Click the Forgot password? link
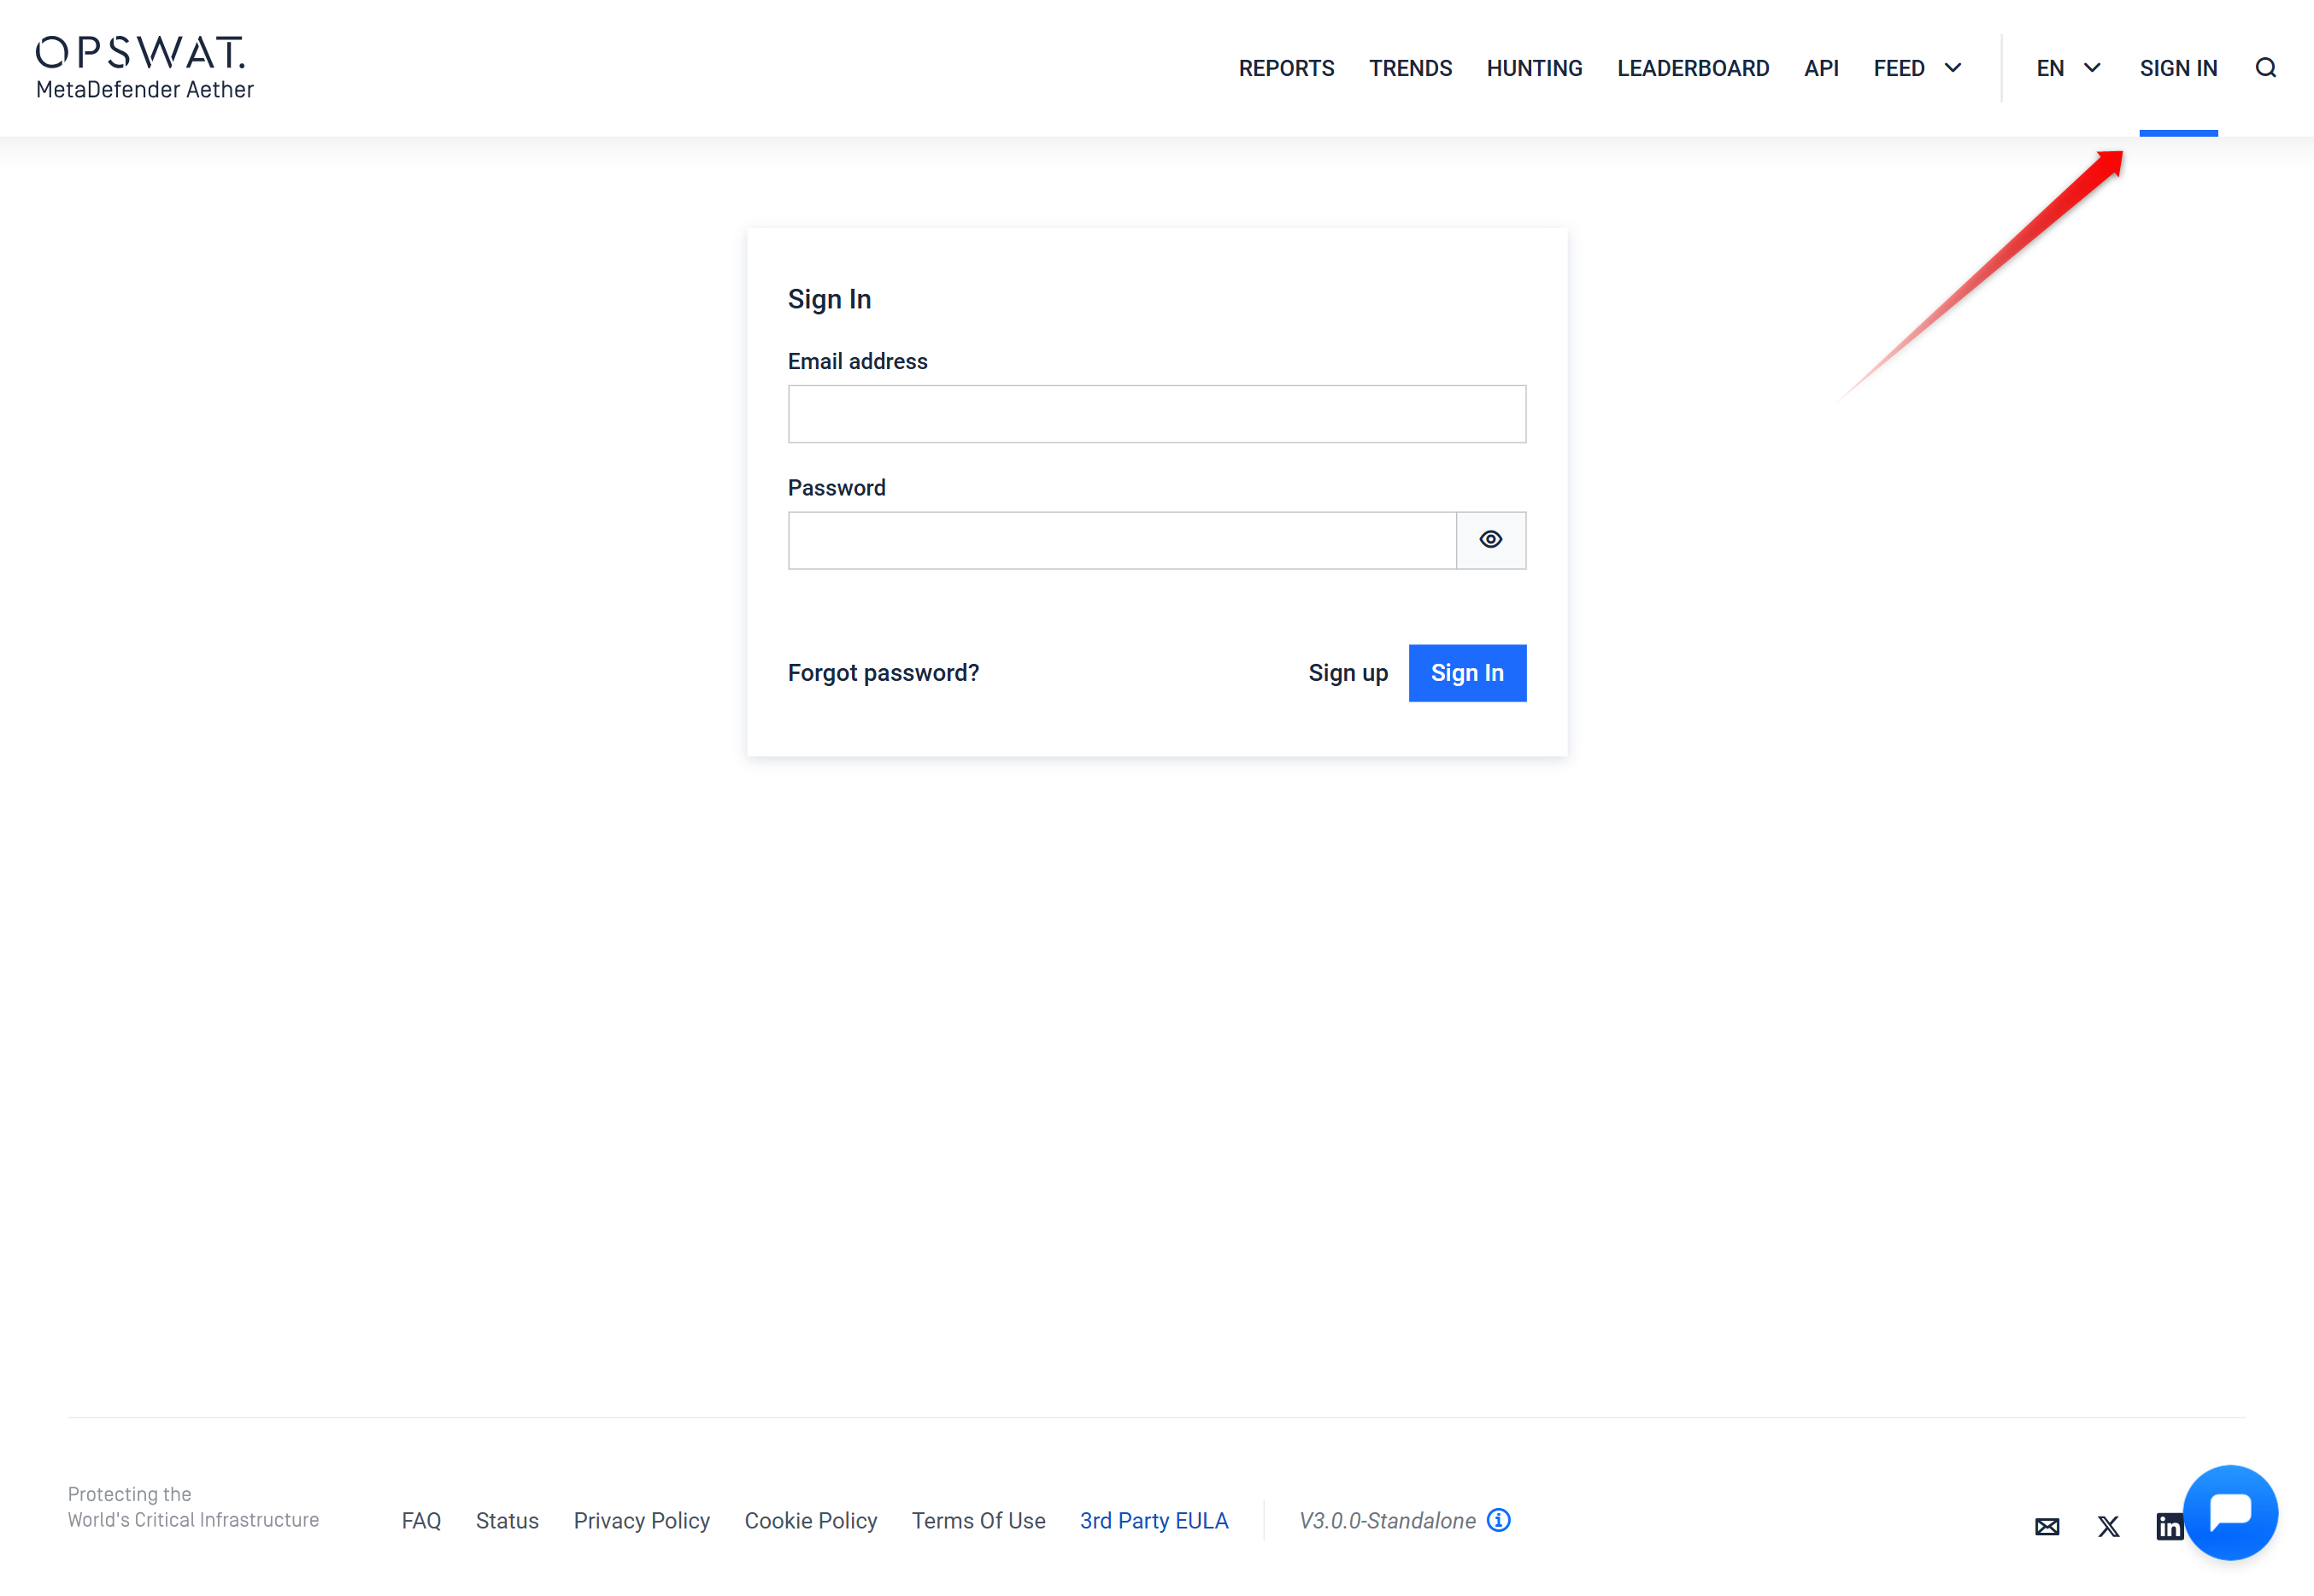This screenshot has height=1596, width=2314. click(883, 673)
